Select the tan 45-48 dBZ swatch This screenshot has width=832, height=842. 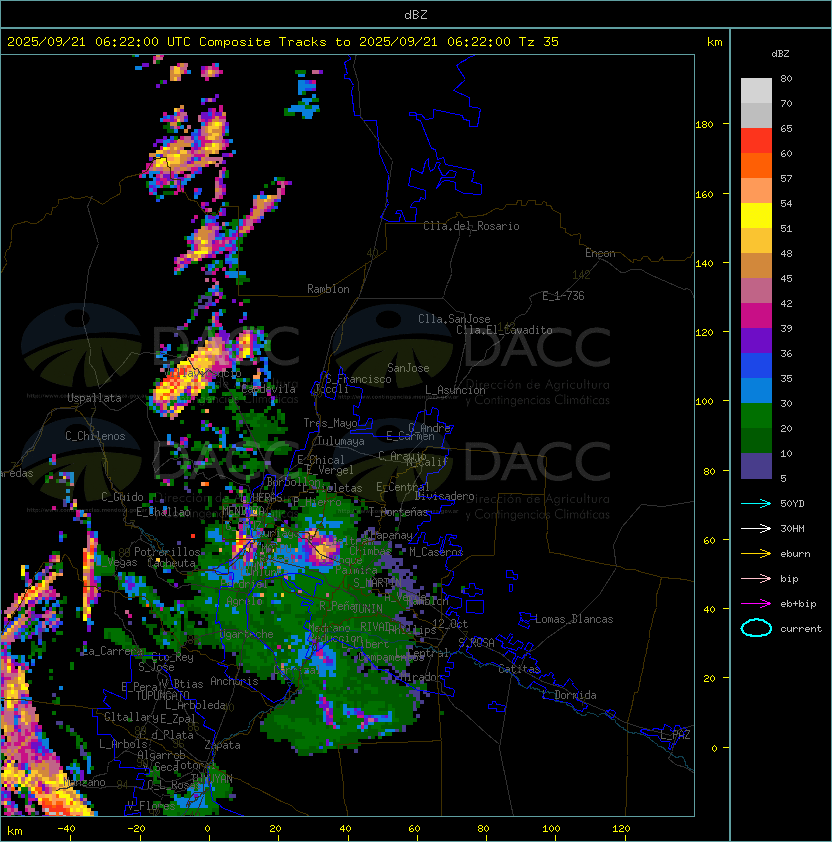pyautogui.click(x=756, y=266)
